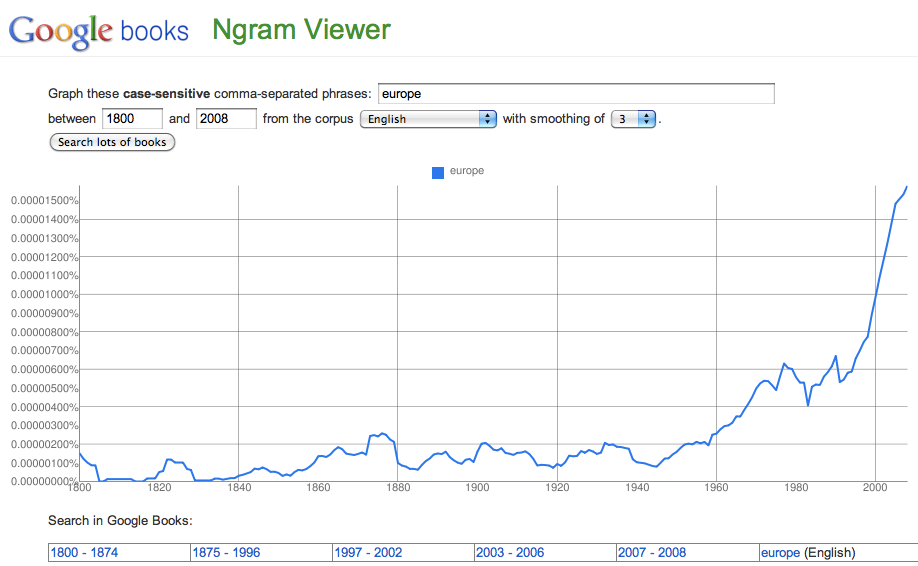The height and width of the screenshot is (566, 918).
Task: Click the 1940 x-axis label
Action: click(637, 487)
